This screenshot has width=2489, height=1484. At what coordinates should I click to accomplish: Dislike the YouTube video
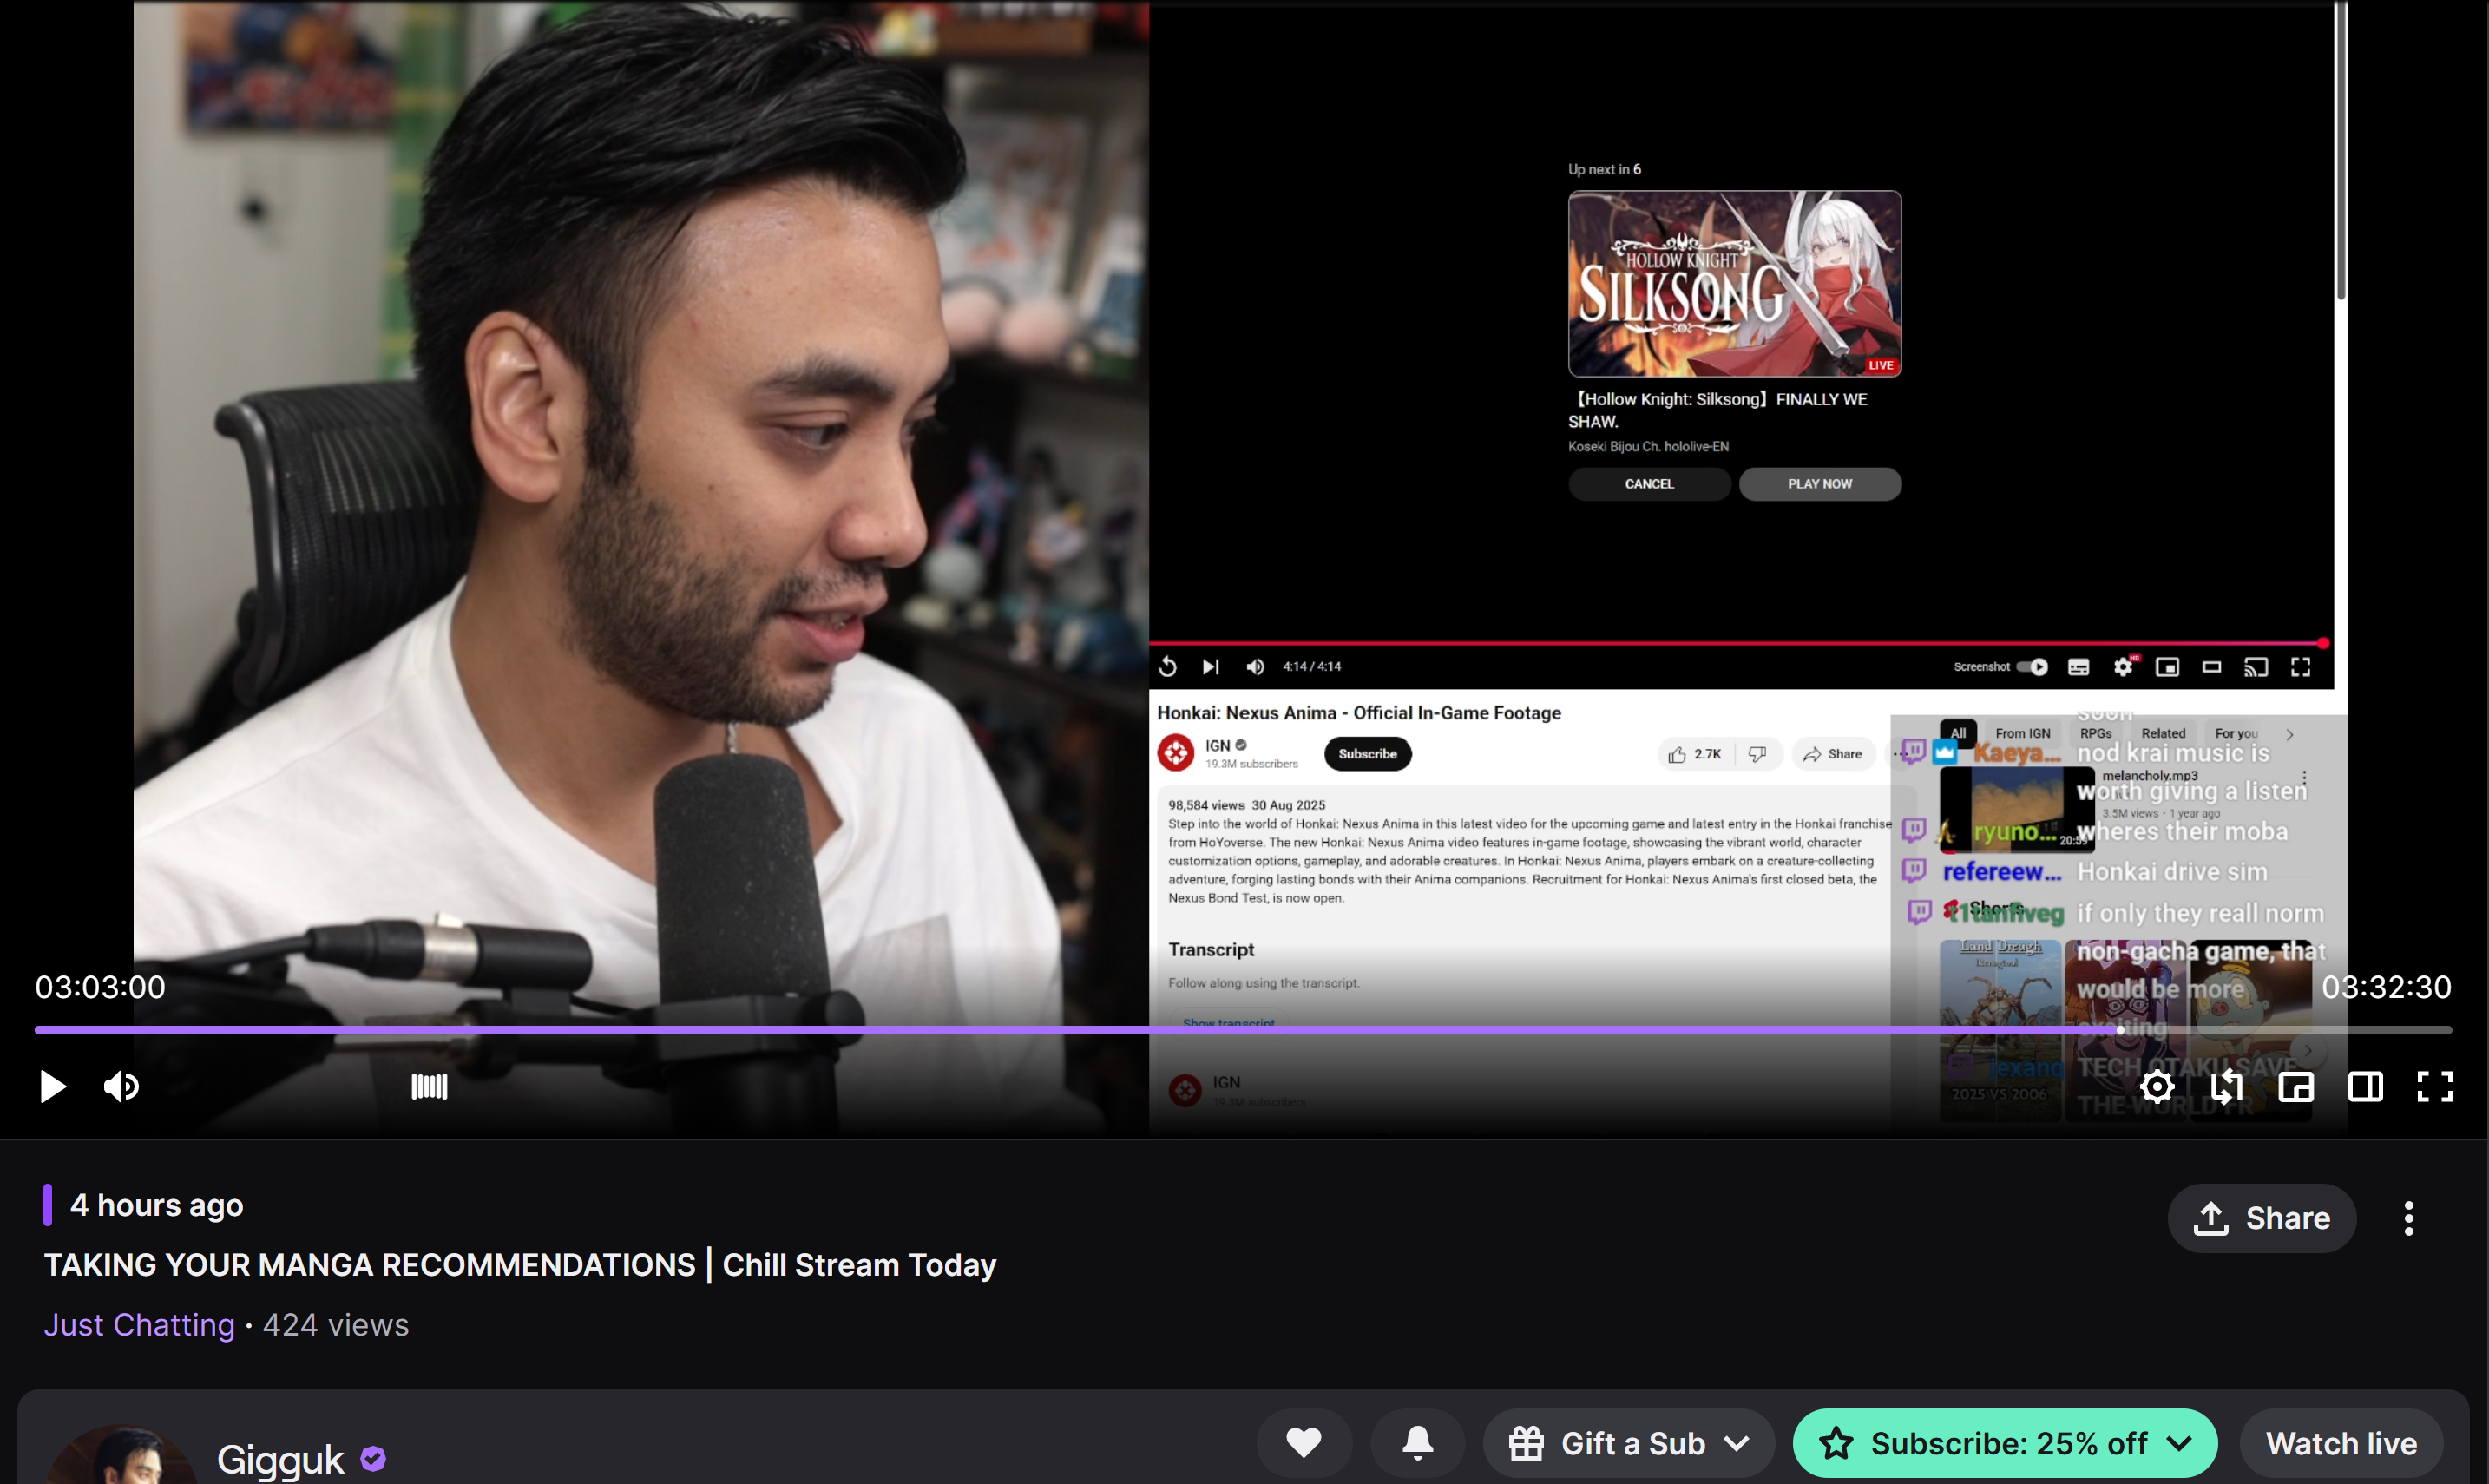point(1758,754)
